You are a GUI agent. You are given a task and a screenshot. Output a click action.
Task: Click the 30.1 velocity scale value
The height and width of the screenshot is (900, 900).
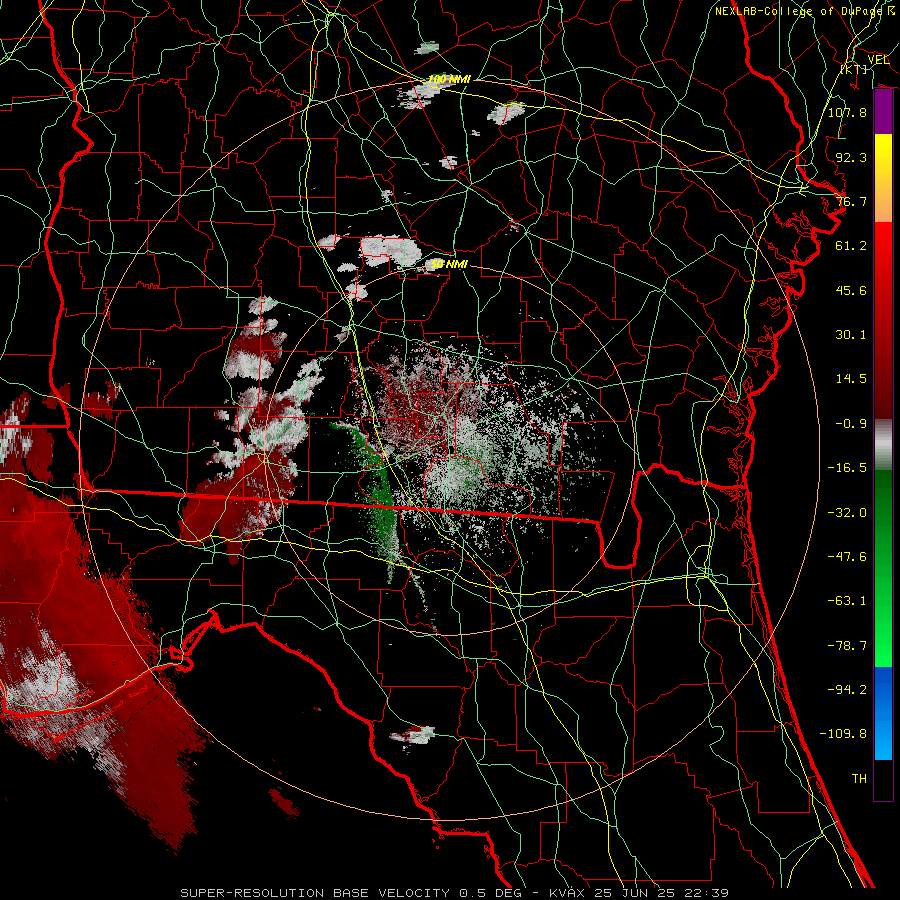(851, 335)
